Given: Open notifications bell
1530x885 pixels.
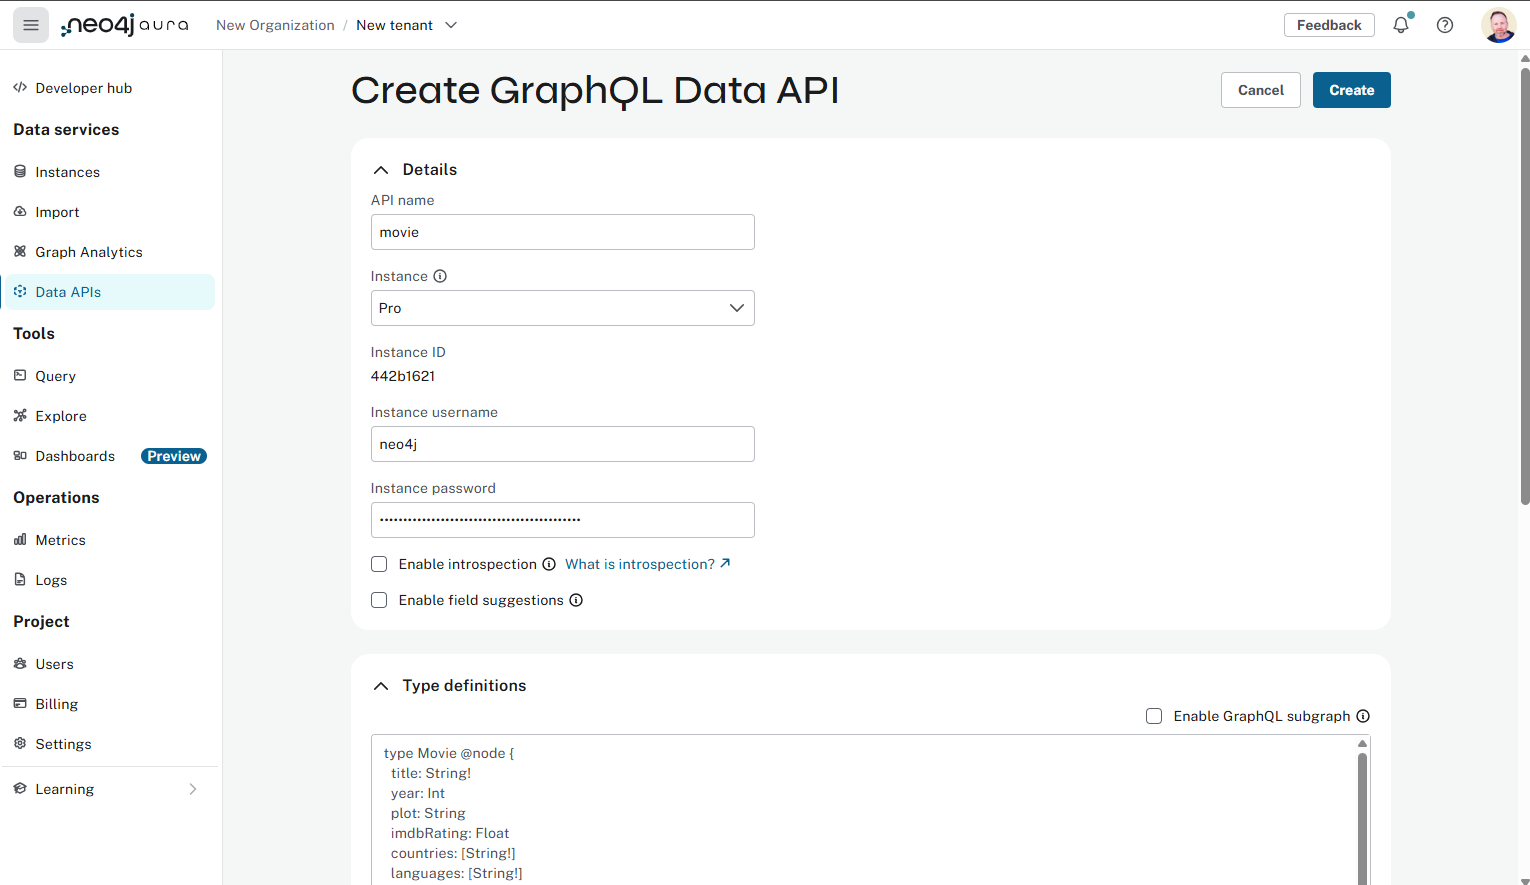Looking at the screenshot, I should point(1401,25).
